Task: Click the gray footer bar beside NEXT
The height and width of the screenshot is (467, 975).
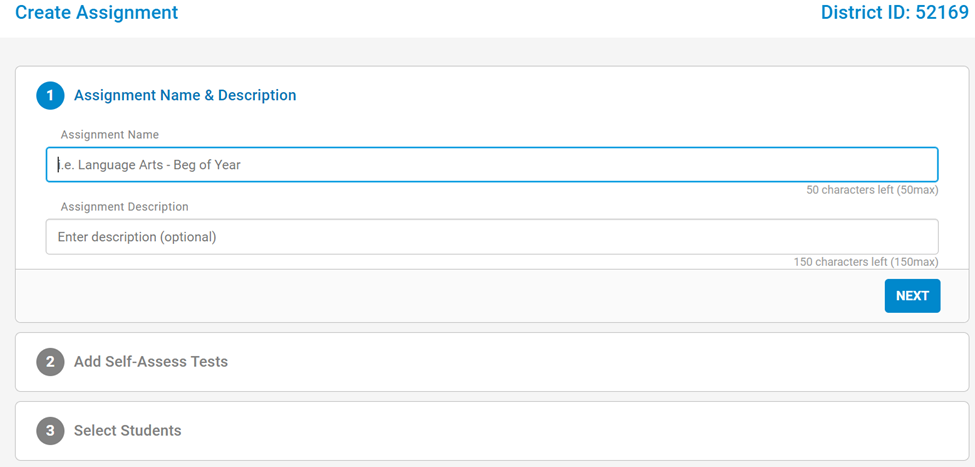Action: (450, 296)
